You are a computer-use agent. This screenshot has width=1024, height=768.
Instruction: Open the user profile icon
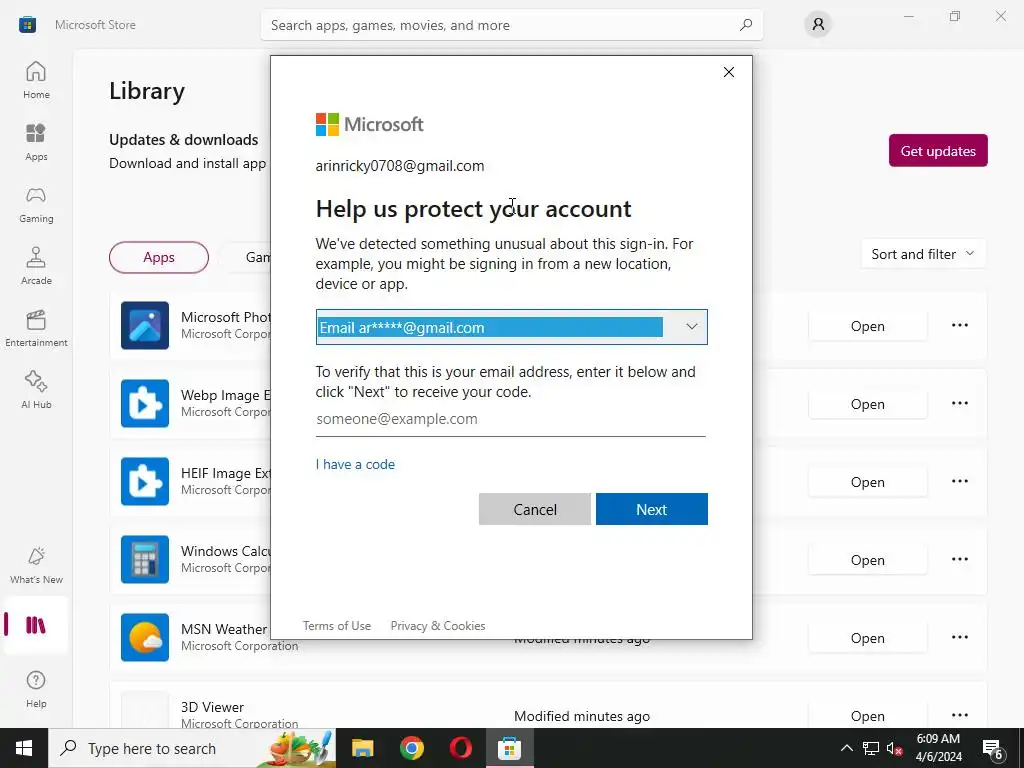click(818, 25)
